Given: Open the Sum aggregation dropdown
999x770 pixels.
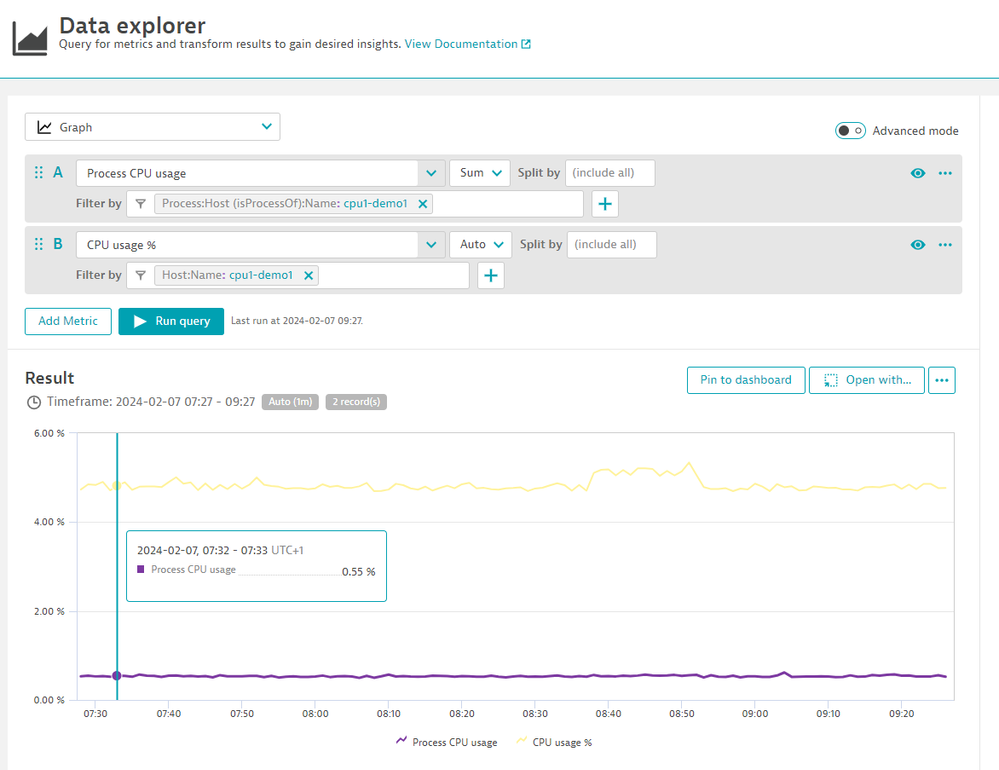Looking at the screenshot, I should tap(480, 173).
